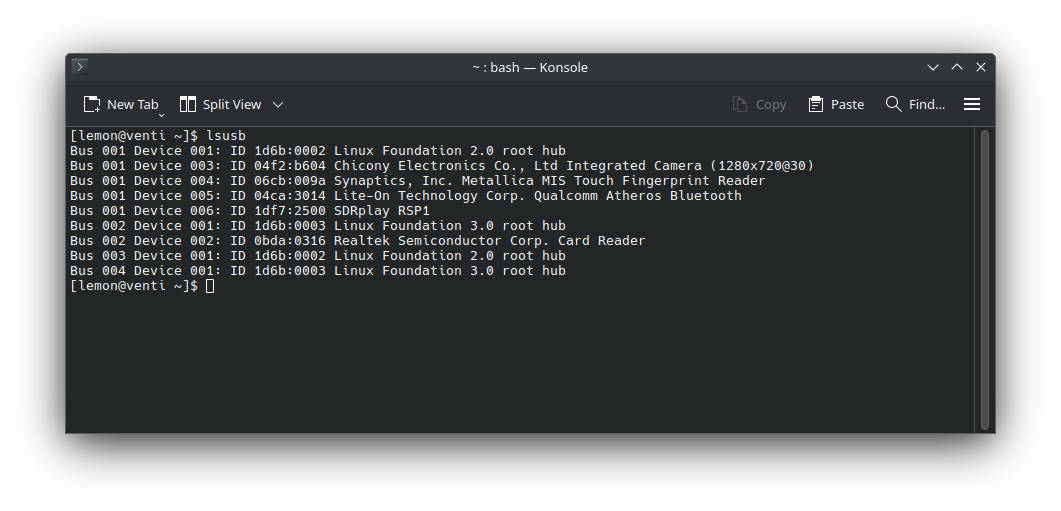Maximize the Konsole window

tap(957, 67)
